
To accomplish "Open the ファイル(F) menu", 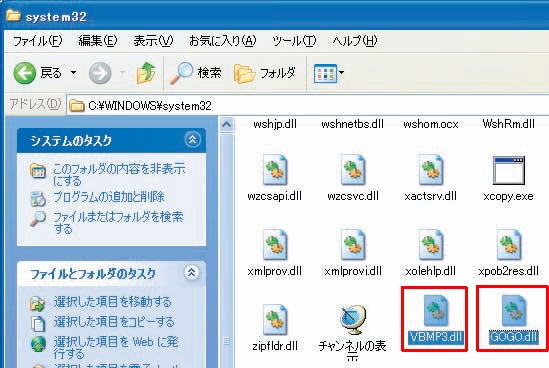I will [37, 41].
